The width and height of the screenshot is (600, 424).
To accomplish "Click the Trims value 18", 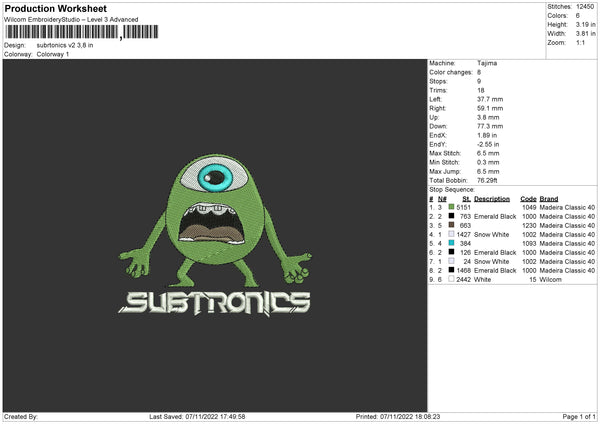I will [x=481, y=90].
